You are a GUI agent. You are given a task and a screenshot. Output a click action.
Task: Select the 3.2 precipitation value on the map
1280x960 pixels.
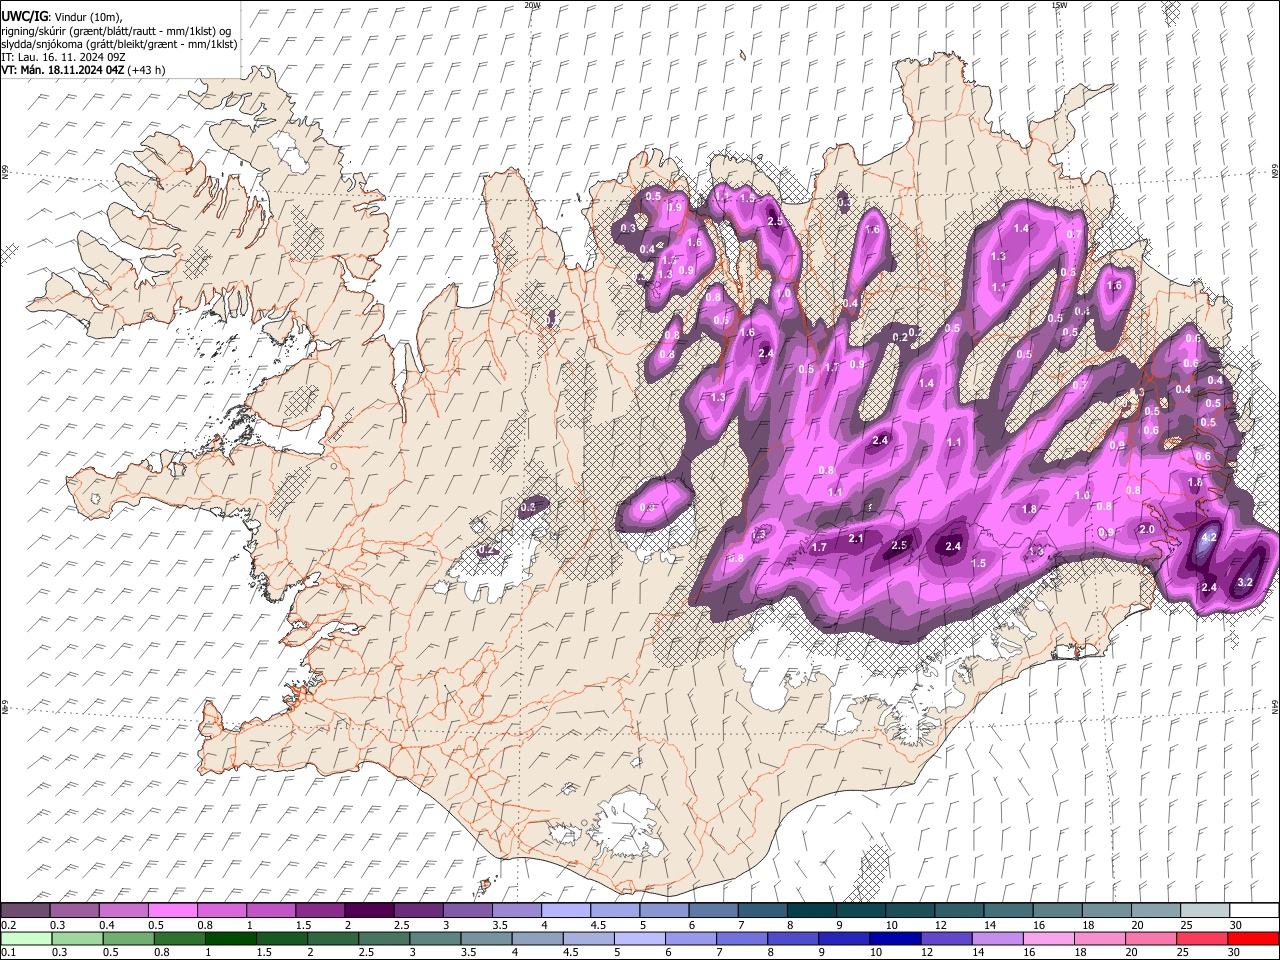(x=1245, y=582)
